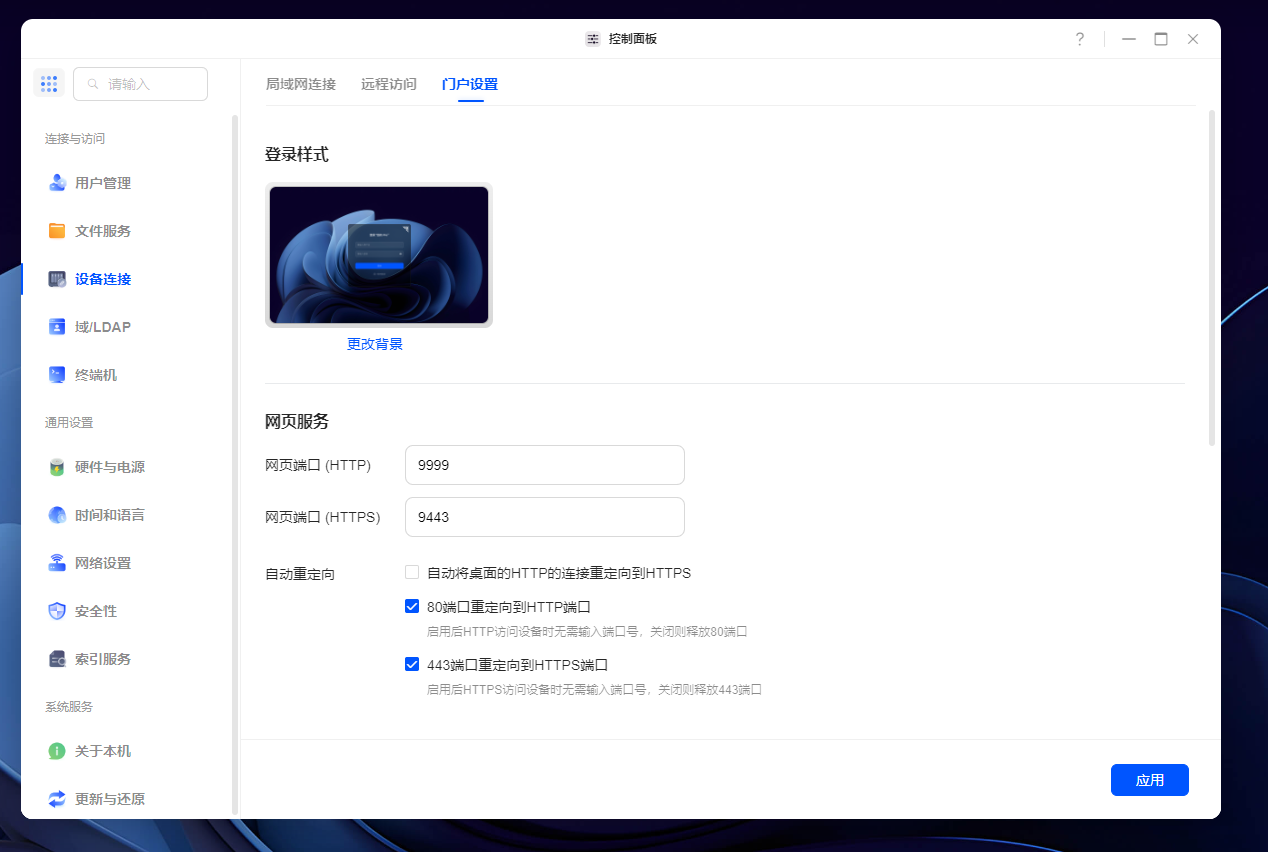Switch to 局域网连接 tab
The width and height of the screenshot is (1268, 852).
[301, 84]
